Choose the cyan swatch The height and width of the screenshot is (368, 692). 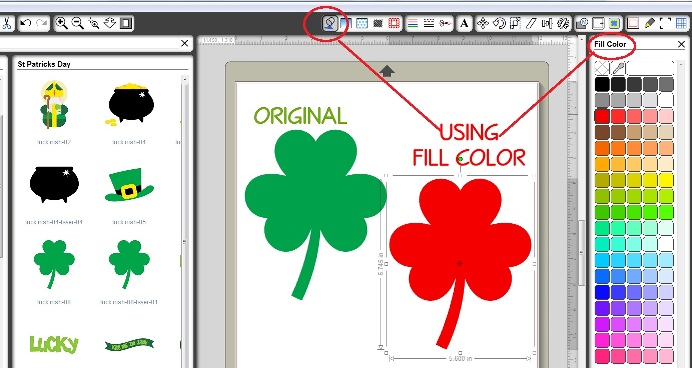602,260
